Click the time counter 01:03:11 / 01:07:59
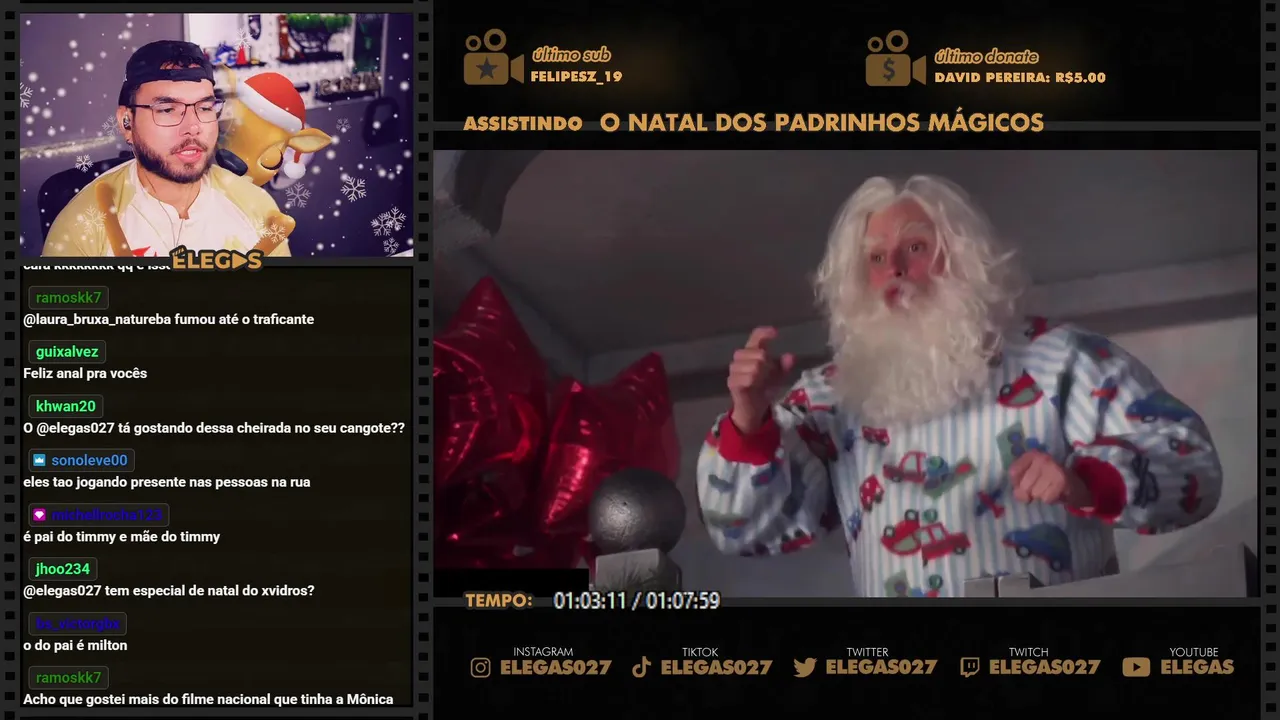This screenshot has width=1280, height=720. point(637,601)
